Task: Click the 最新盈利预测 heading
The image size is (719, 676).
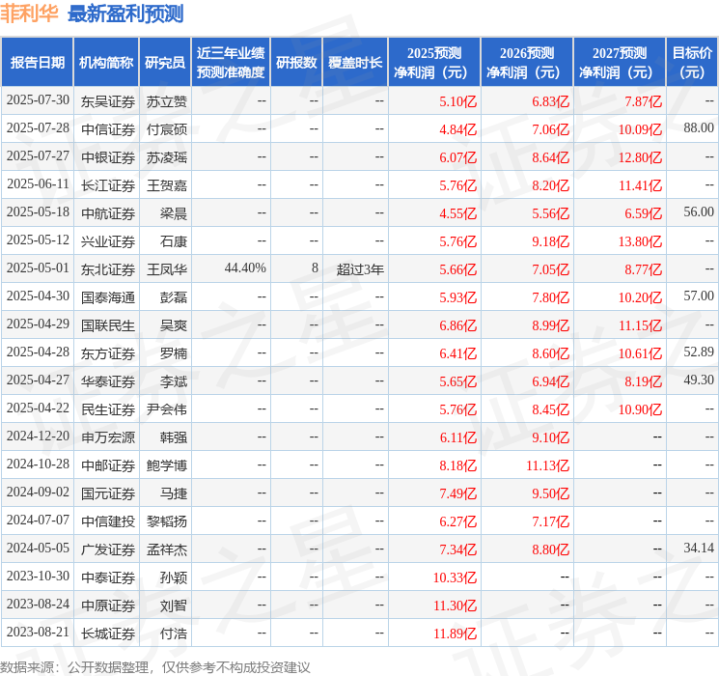Action: (126, 14)
